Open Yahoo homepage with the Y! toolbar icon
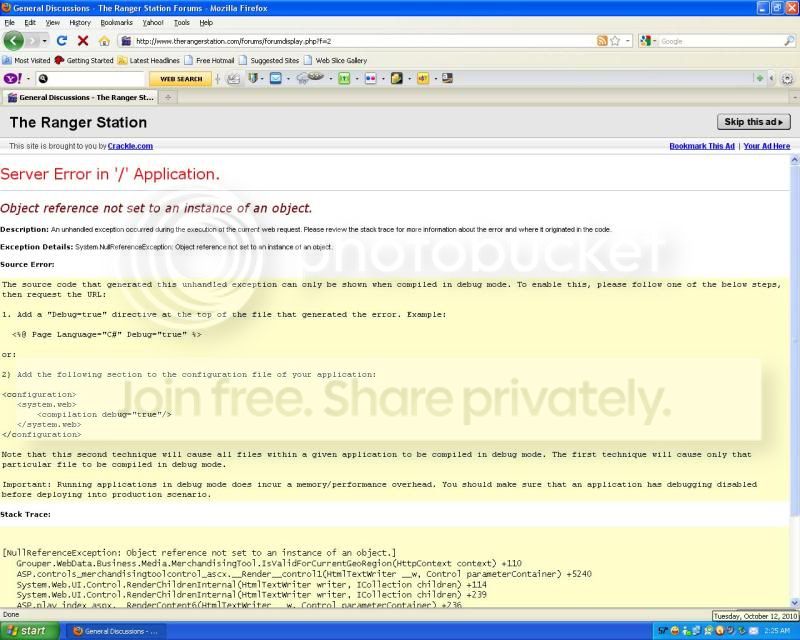The height and width of the screenshot is (640, 800). (x=10, y=78)
